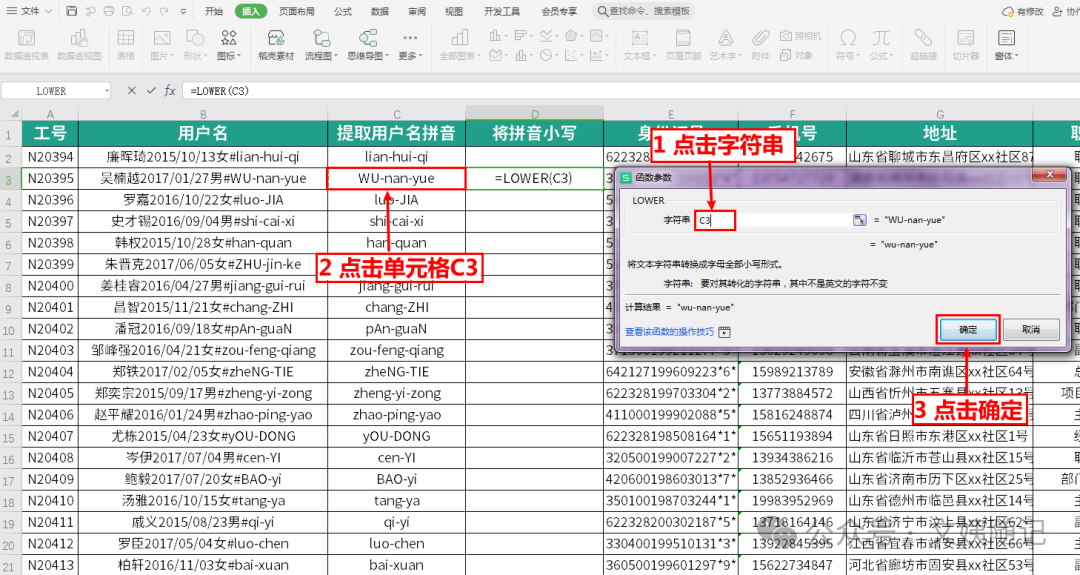This screenshot has height=575, width=1080.
Task: Click the Print icon in quick access toolbar
Action: (109, 11)
